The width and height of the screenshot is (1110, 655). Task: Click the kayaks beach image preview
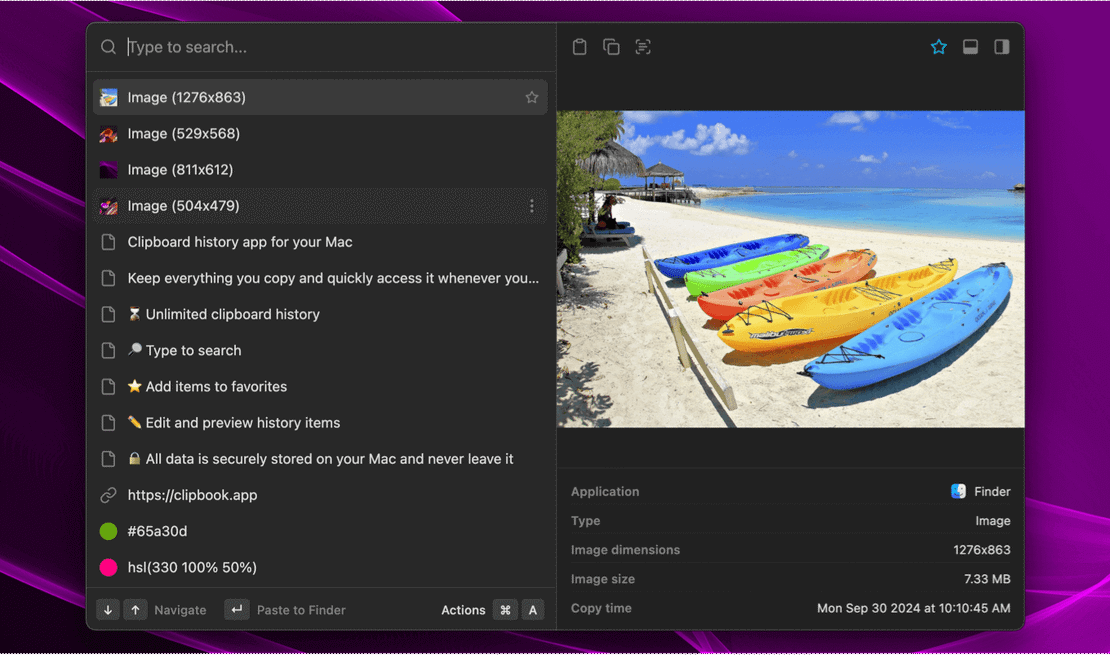coord(790,269)
